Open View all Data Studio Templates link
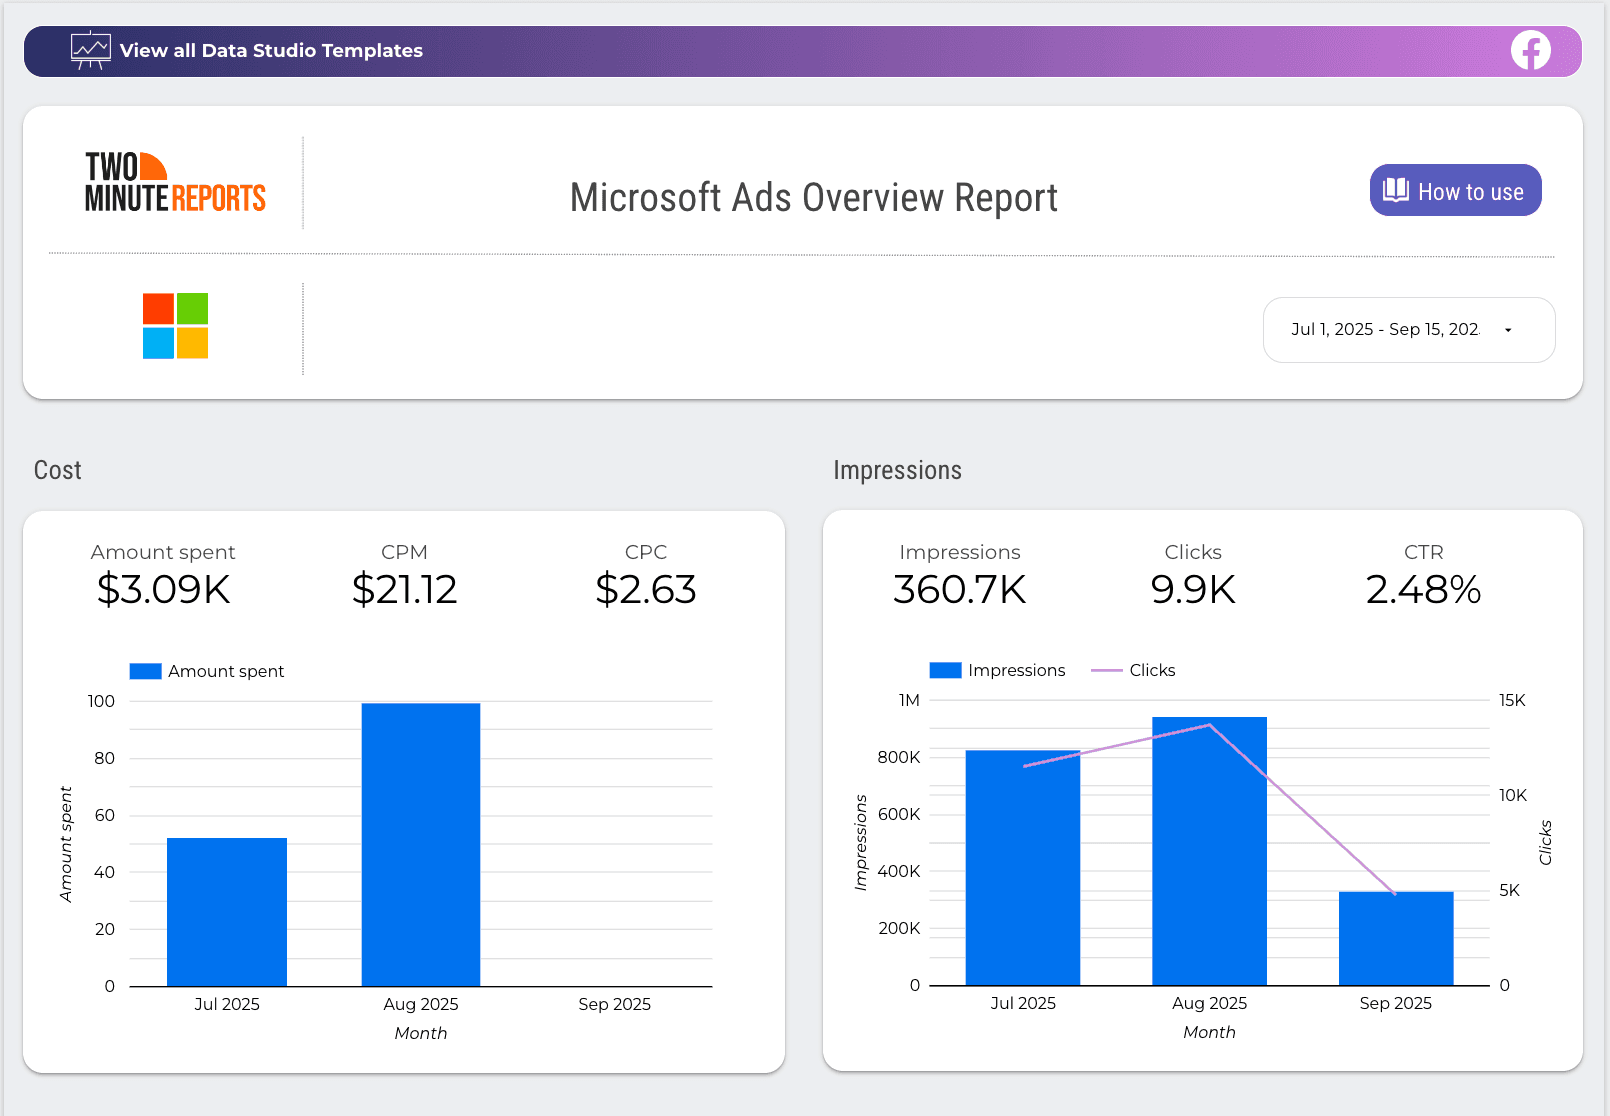 tap(271, 51)
